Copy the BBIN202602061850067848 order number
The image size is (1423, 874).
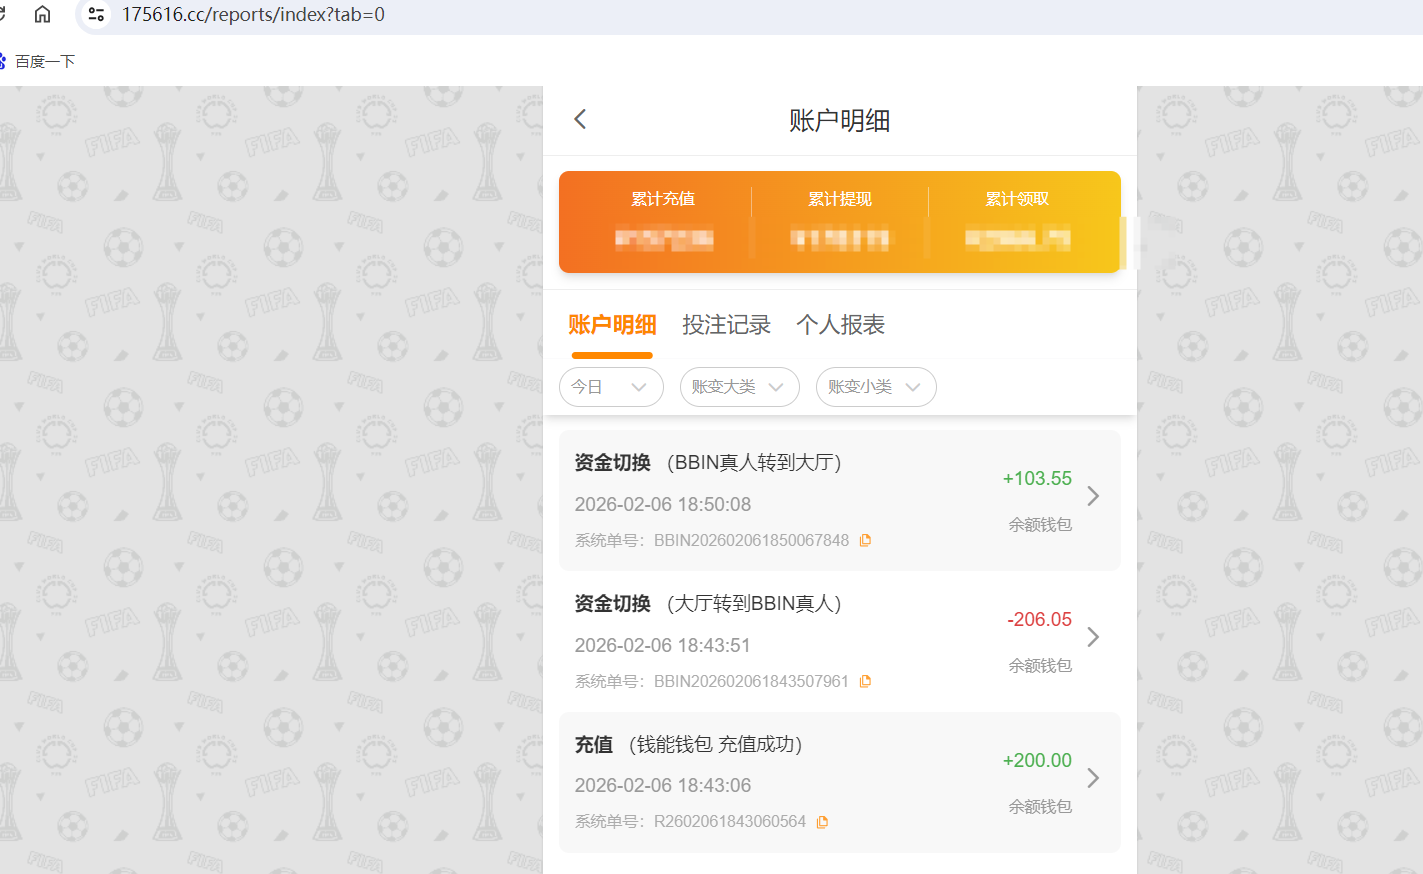(864, 539)
